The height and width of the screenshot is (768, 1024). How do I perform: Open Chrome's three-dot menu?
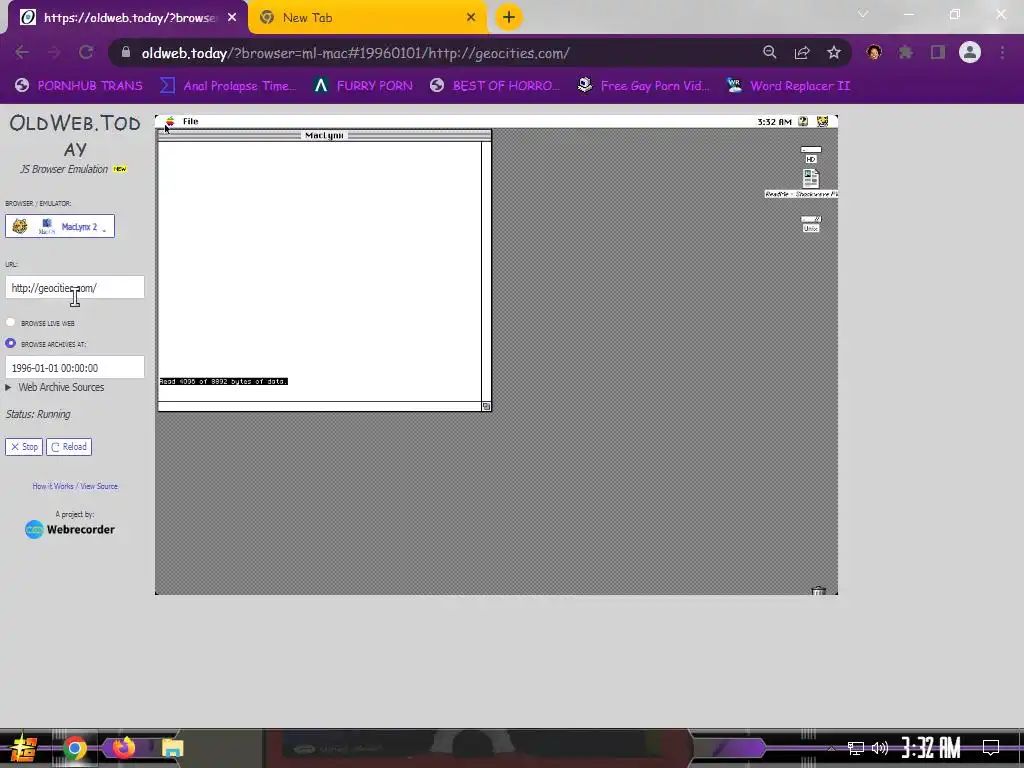[1002, 53]
